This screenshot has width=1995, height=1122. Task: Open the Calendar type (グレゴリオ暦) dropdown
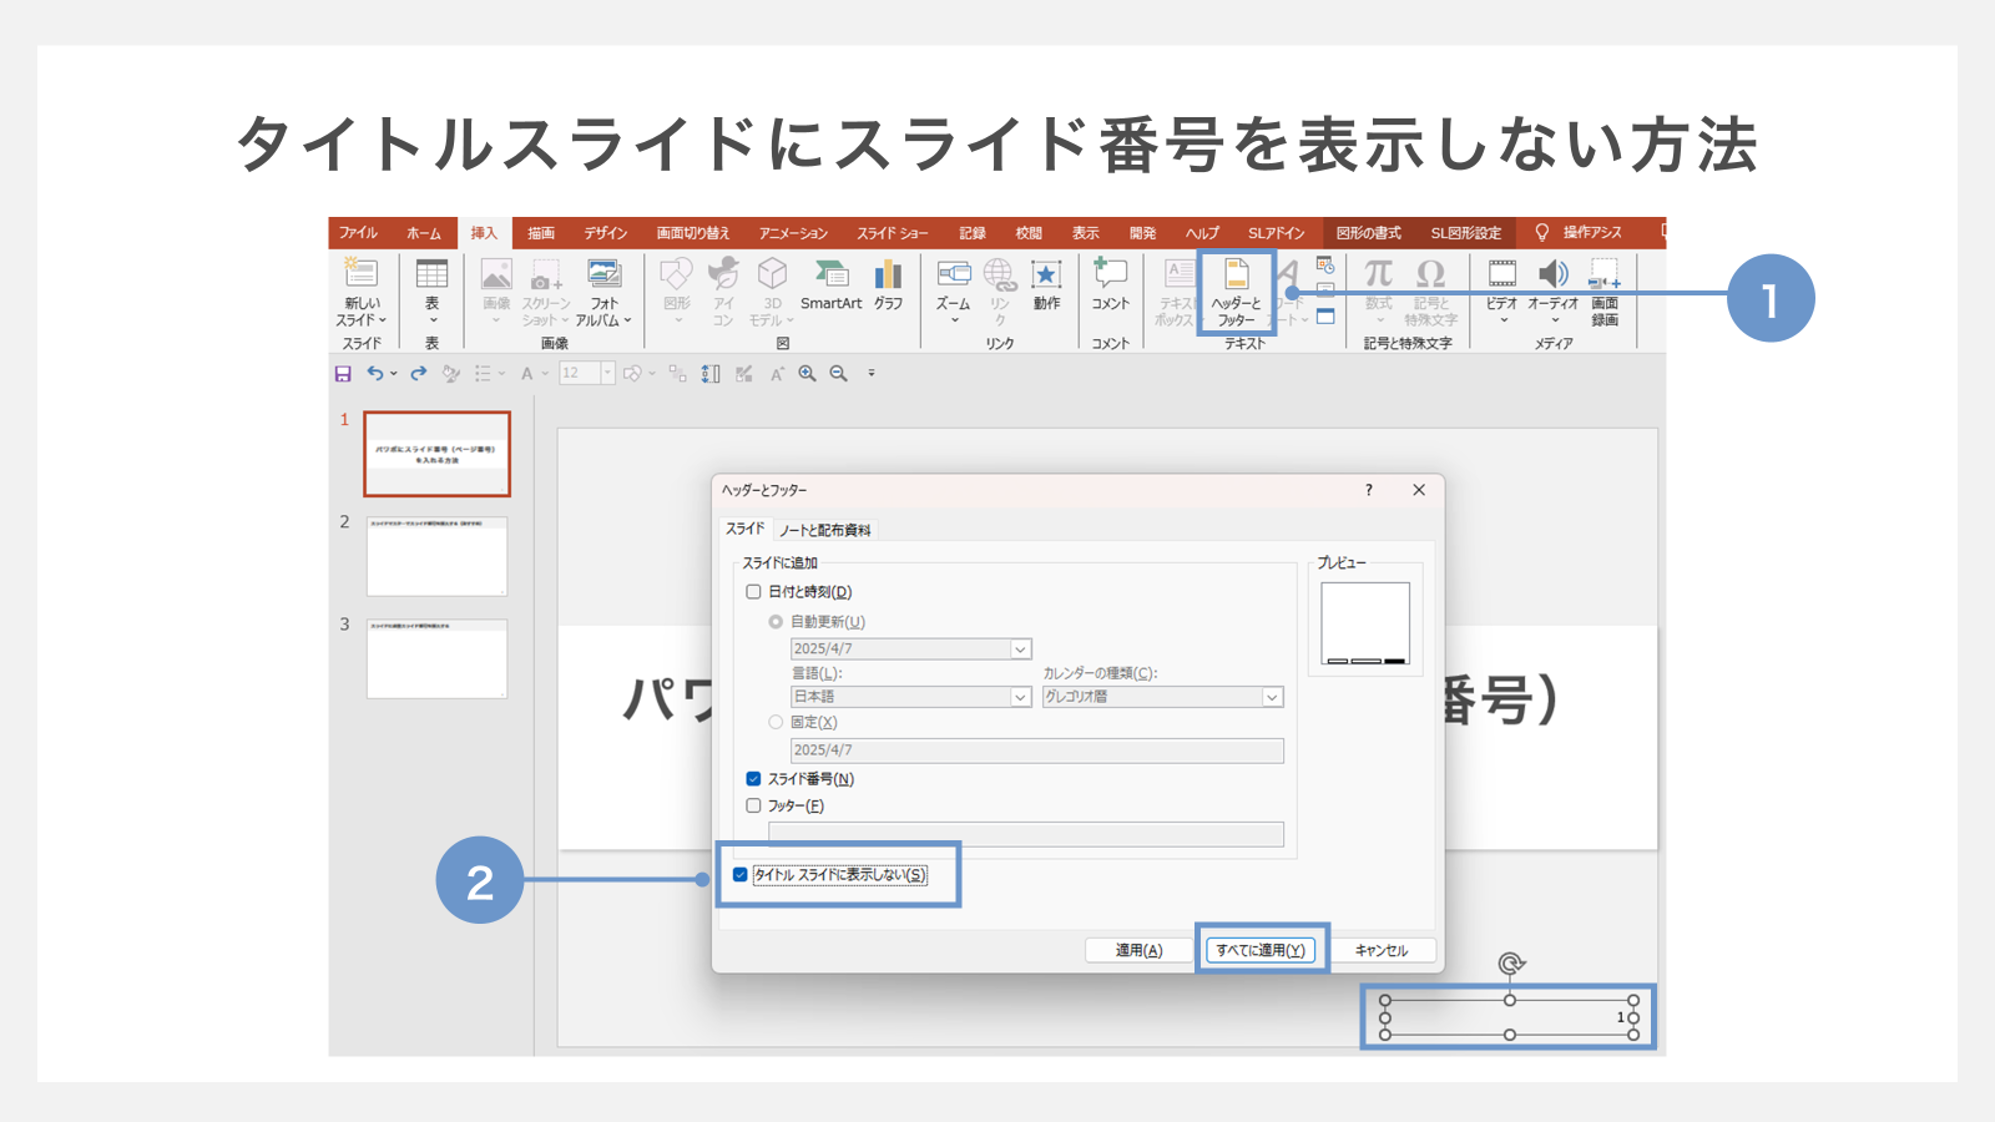tap(1271, 697)
